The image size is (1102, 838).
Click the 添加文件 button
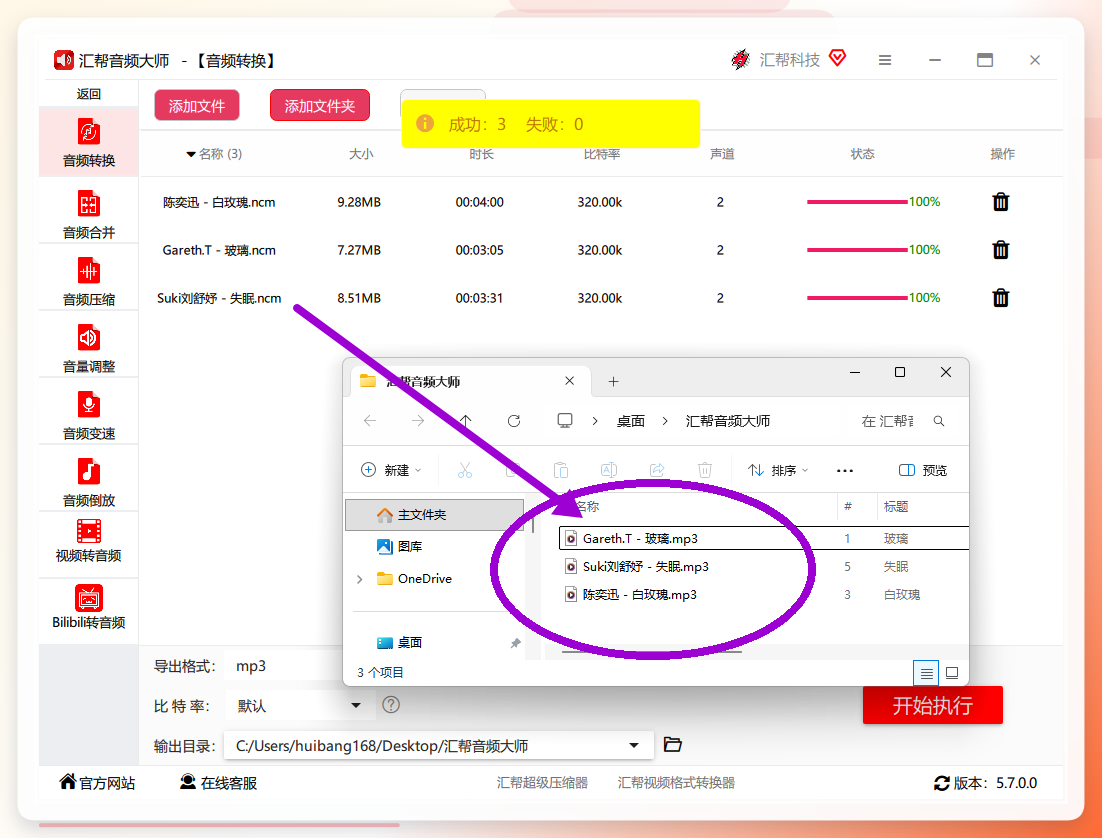pyautogui.click(x=197, y=105)
